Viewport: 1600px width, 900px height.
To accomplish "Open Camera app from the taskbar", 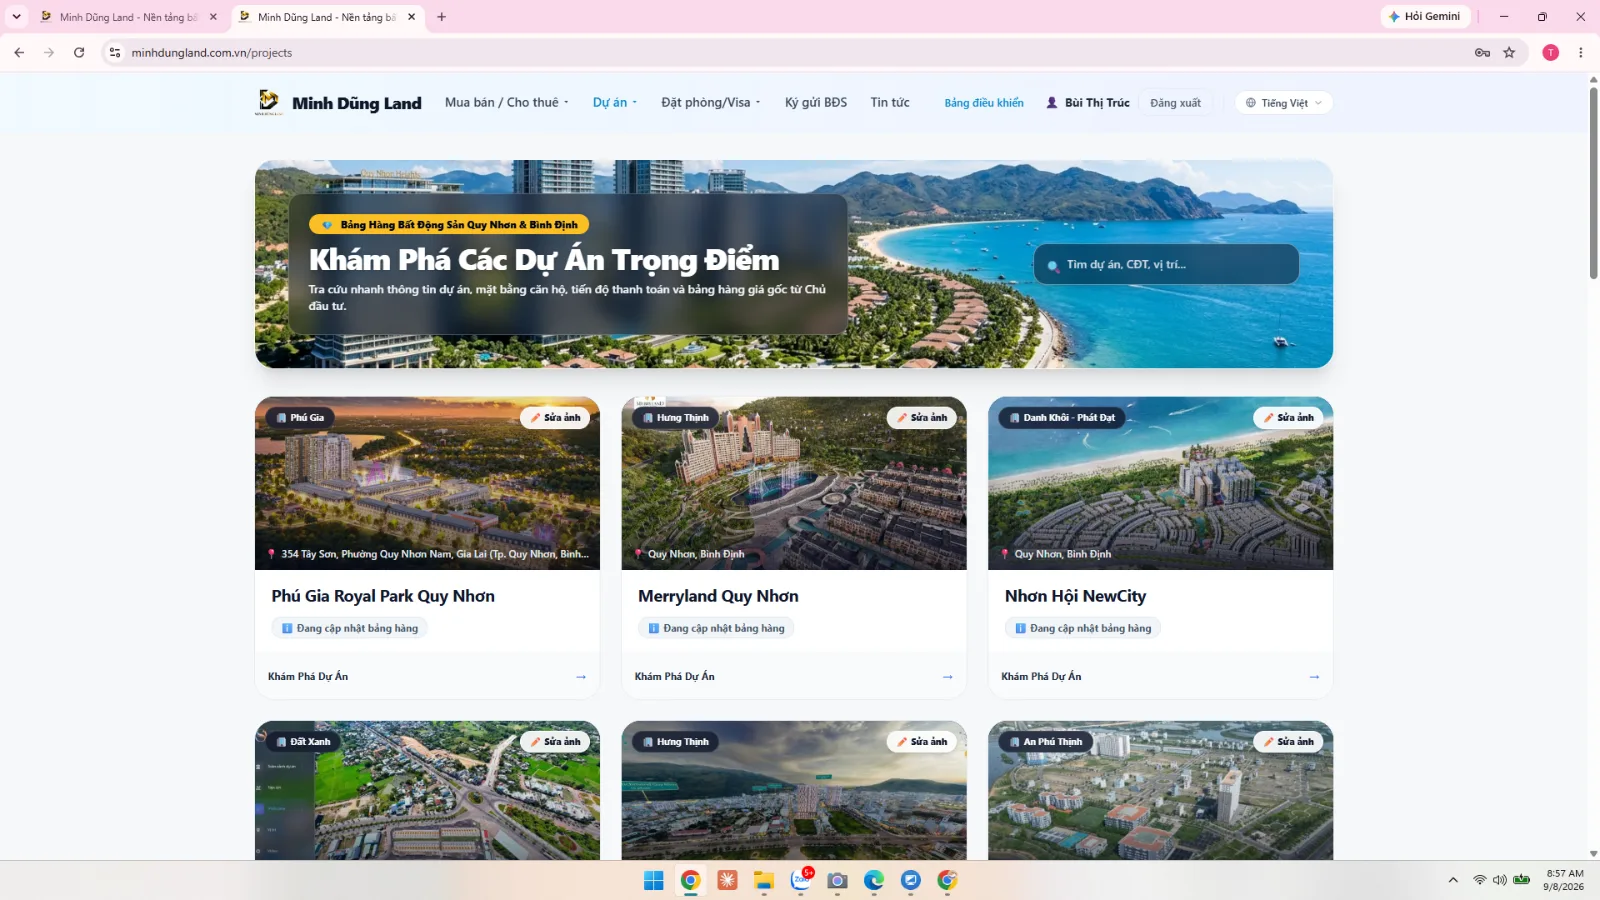I will [838, 880].
